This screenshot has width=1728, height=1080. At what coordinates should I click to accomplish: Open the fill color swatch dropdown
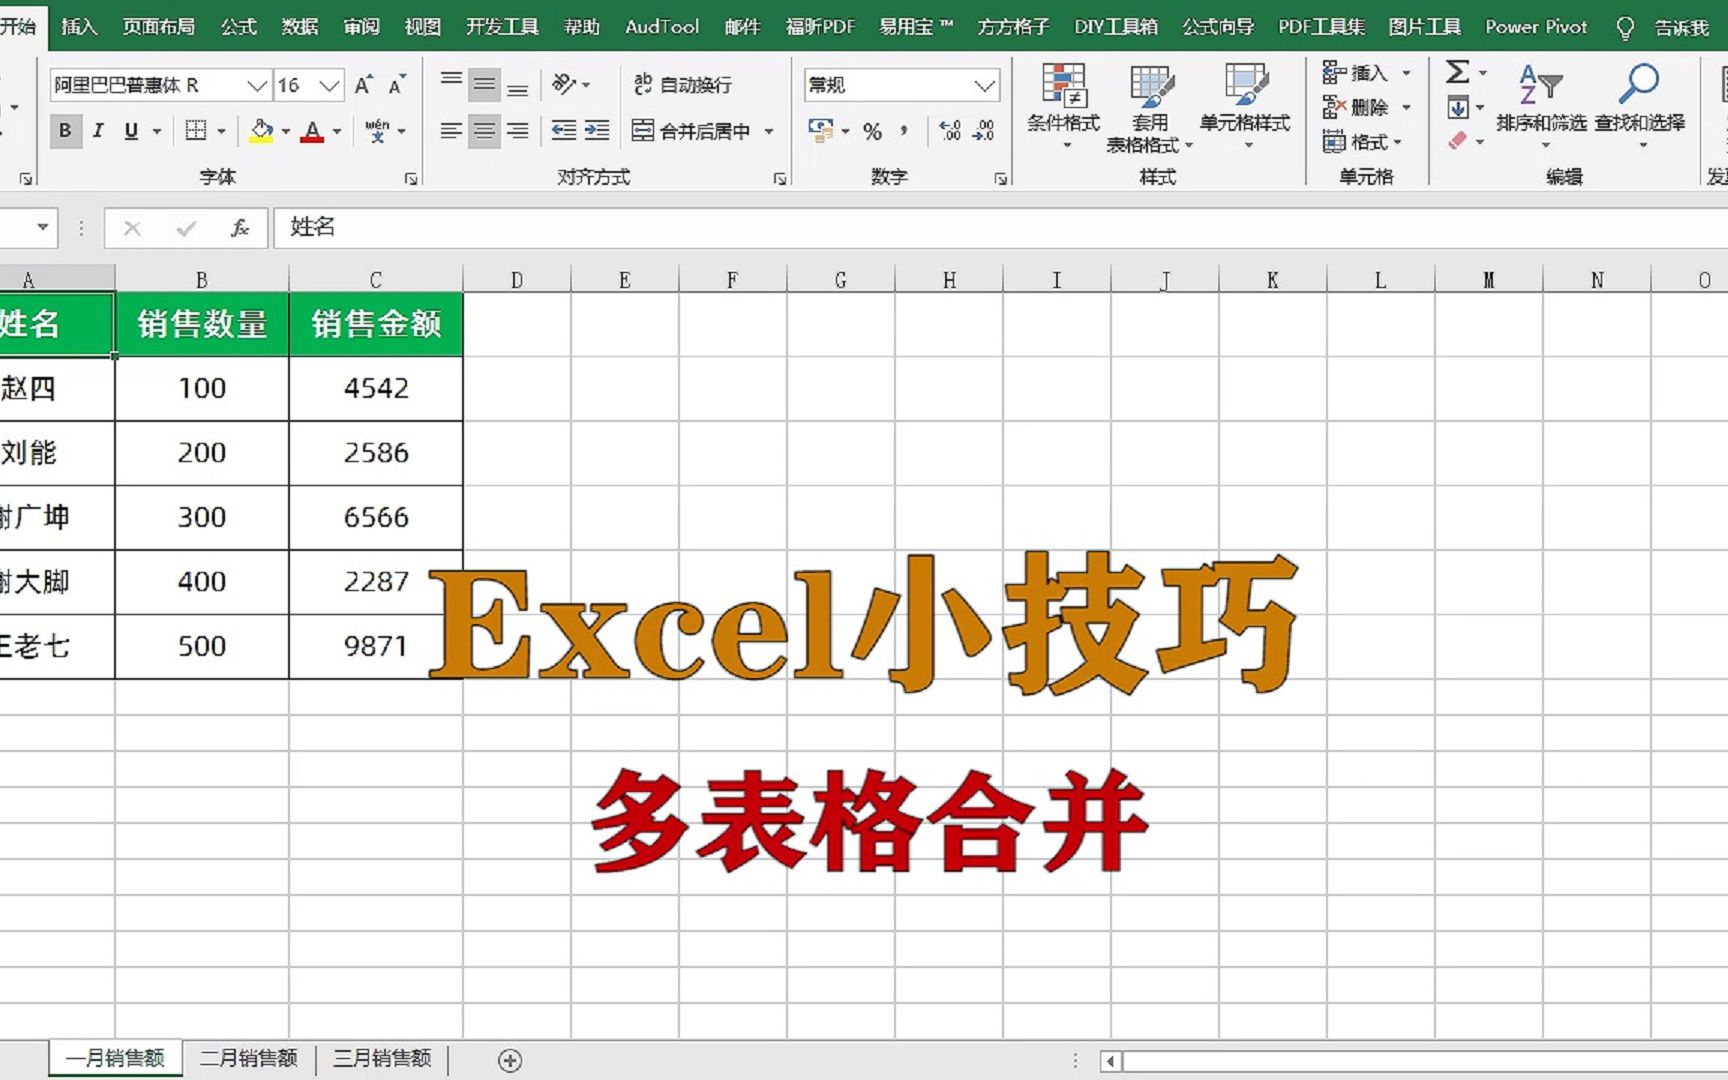coord(284,130)
